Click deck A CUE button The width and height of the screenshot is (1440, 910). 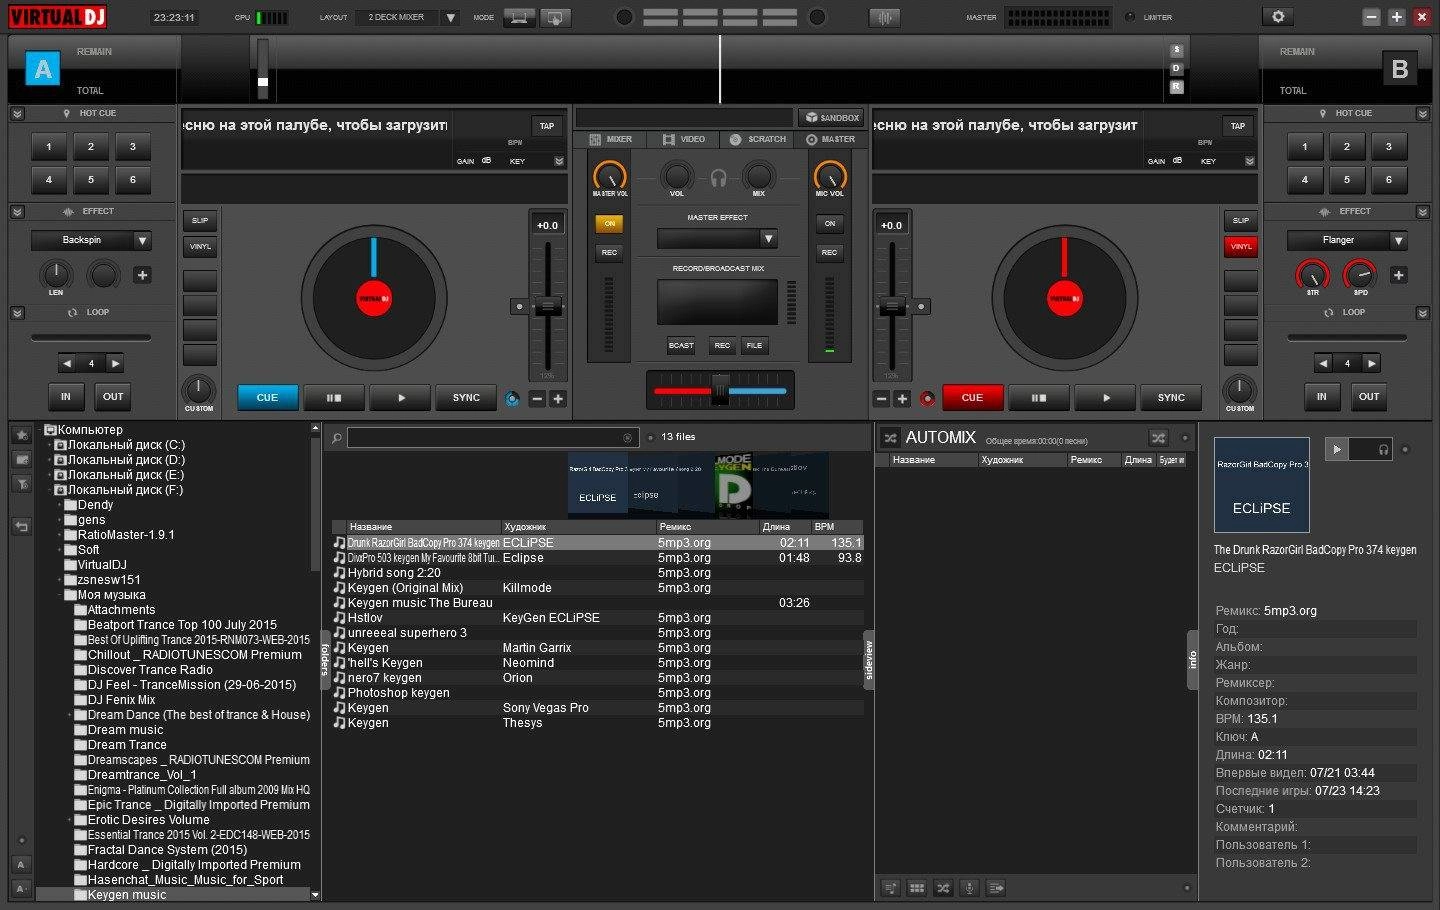point(267,398)
